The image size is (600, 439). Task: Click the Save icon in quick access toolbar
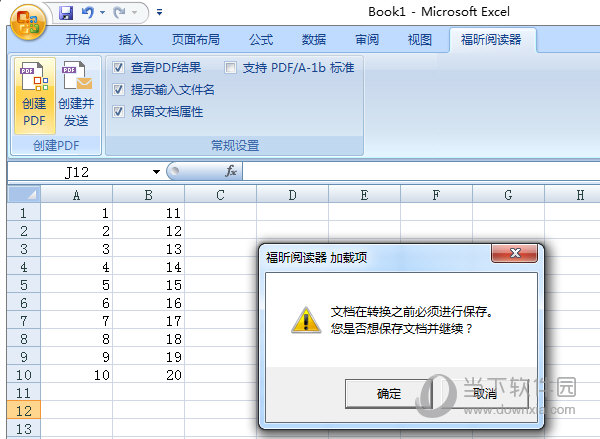click(67, 14)
